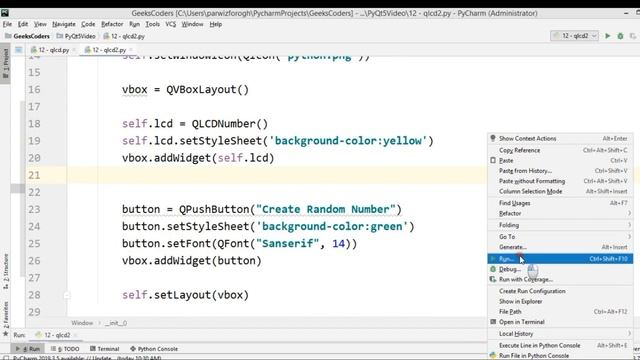
Task: Open the Run tool window tab at bottom
Action: (x=28, y=349)
